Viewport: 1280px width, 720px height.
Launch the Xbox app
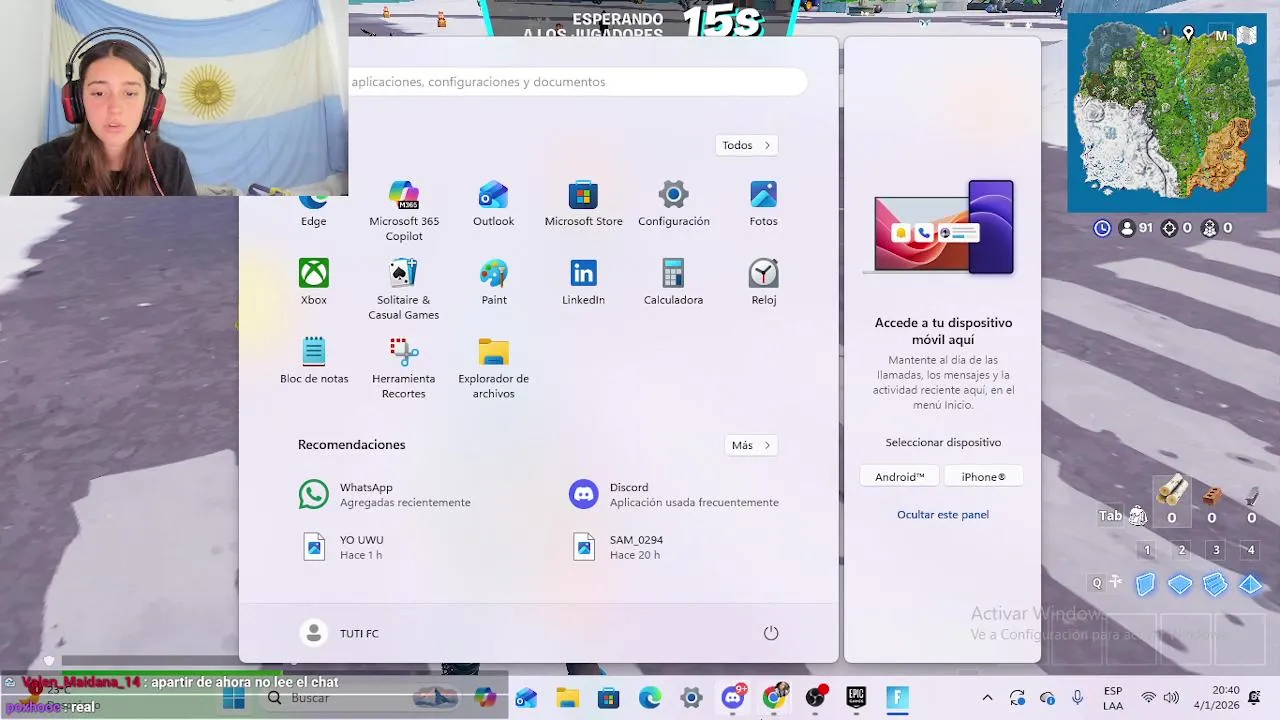pos(314,282)
